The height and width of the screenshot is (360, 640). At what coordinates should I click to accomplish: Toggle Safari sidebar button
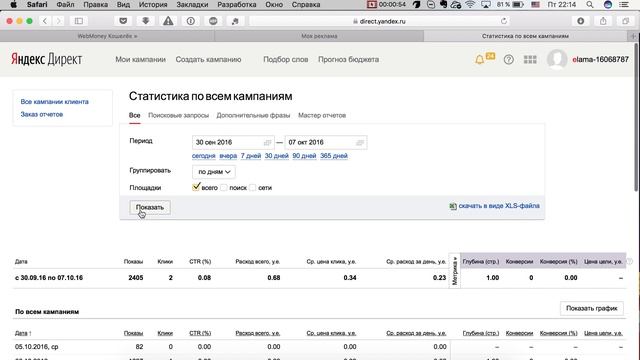point(79,21)
